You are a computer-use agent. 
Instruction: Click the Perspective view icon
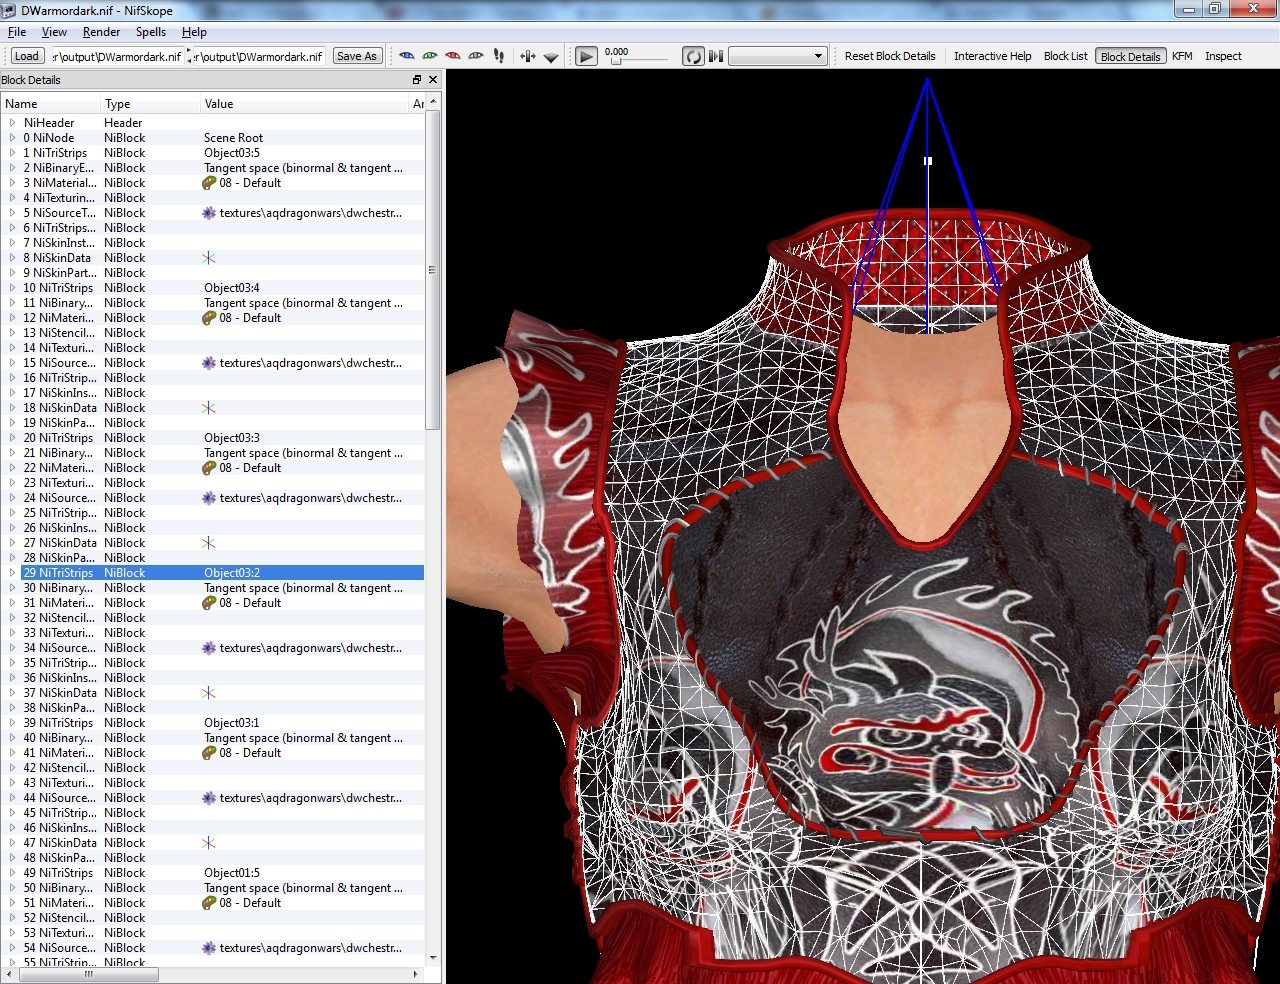551,57
